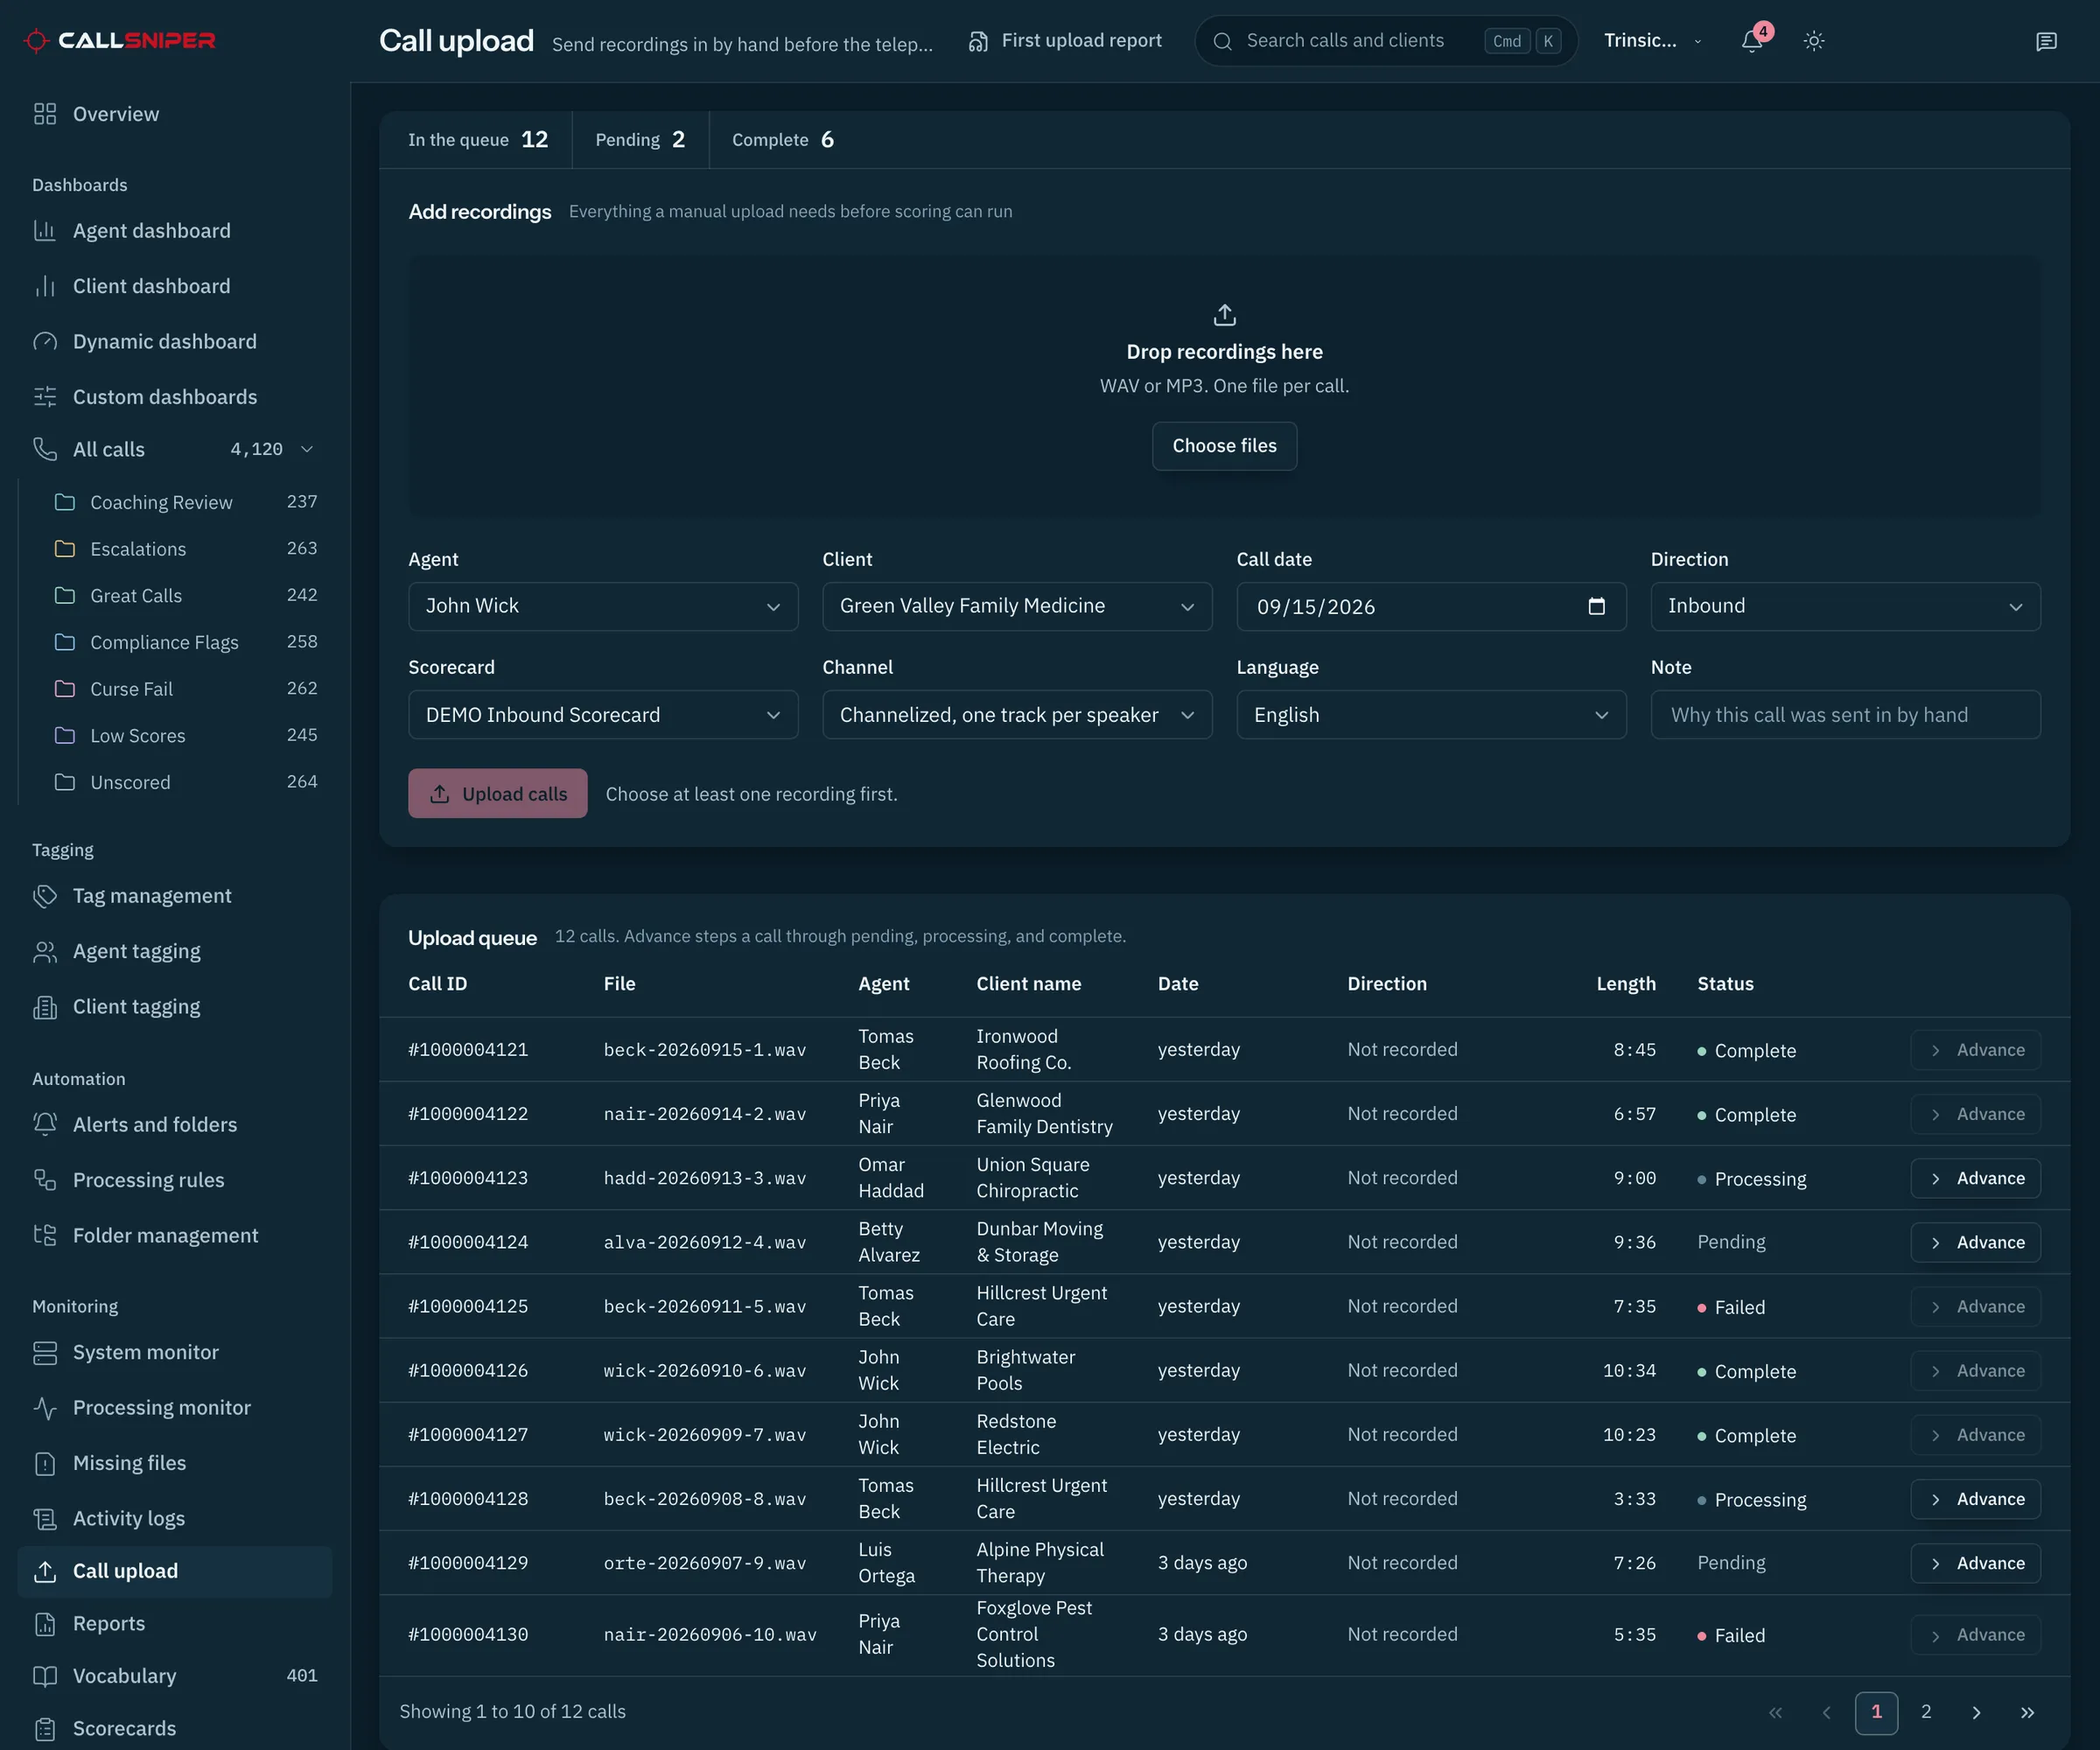
Task: Open the Direction dropdown set to Inbound
Action: 1845,606
